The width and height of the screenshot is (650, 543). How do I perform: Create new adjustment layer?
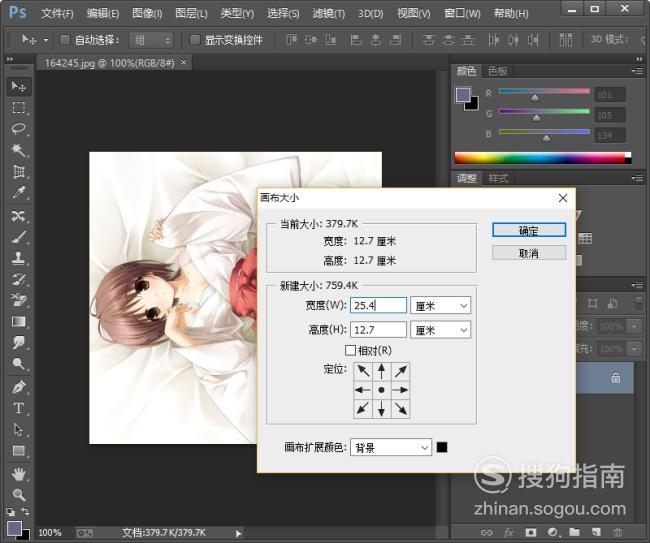click(553, 532)
